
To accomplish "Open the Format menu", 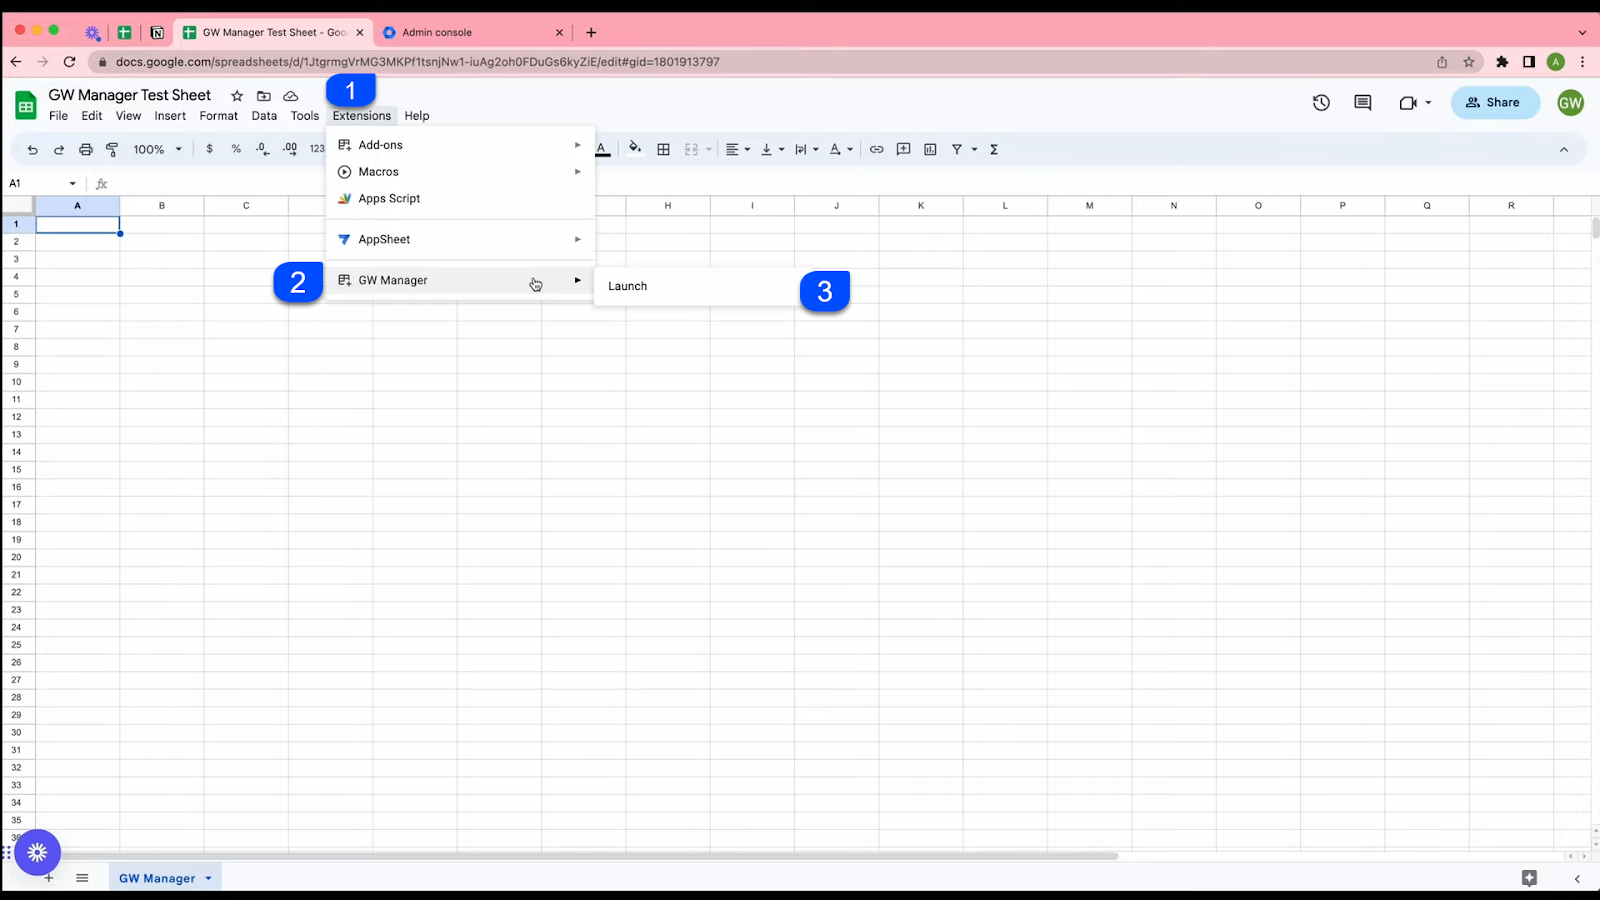I will pyautogui.click(x=219, y=116).
